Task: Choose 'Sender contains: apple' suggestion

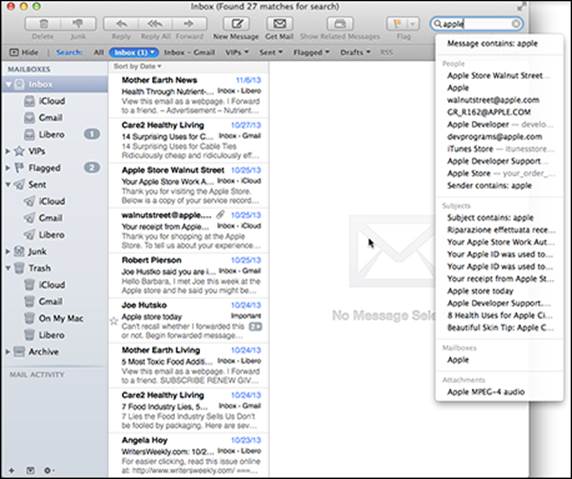Action: pyautogui.click(x=489, y=186)
